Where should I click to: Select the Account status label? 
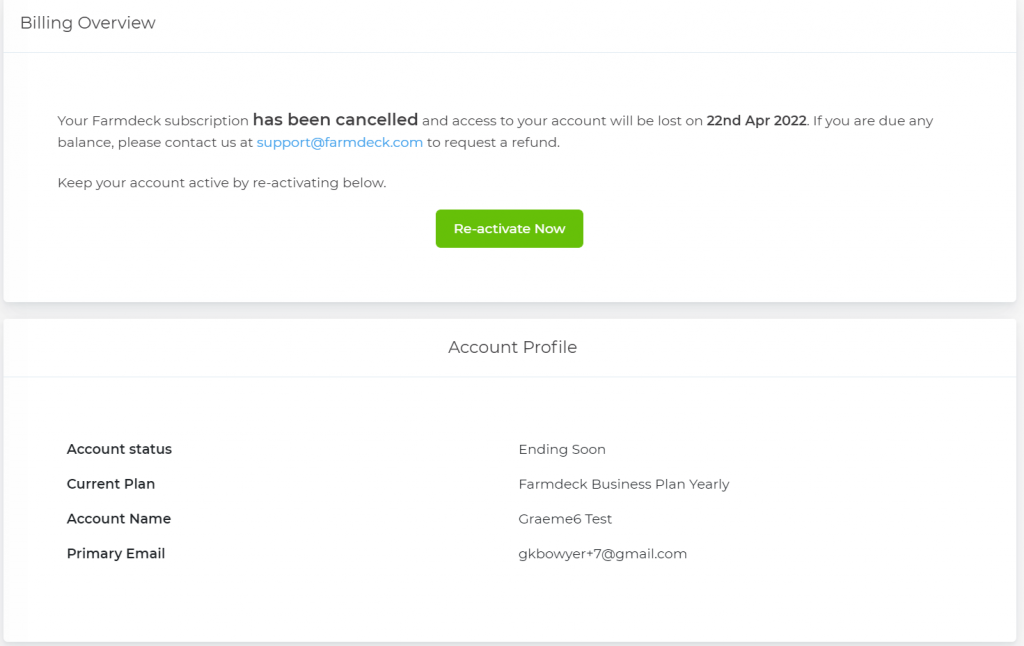tap(119, 450)
